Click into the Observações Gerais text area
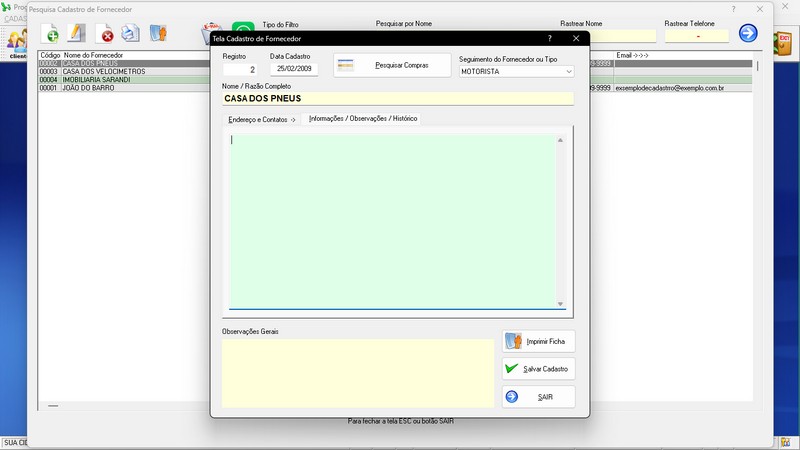Image resolution: width=800 pixels, height=450 pixels. [357, 372]
